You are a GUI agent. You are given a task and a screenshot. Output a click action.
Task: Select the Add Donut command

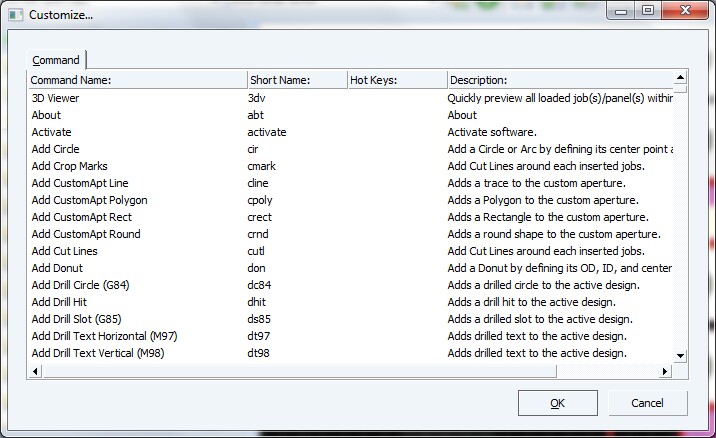pyautogui.click(x=57, y=268)
